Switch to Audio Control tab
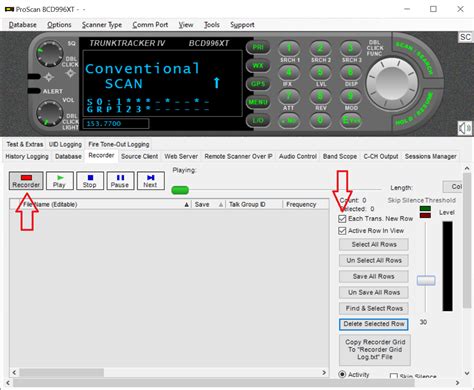 (298, 156)
